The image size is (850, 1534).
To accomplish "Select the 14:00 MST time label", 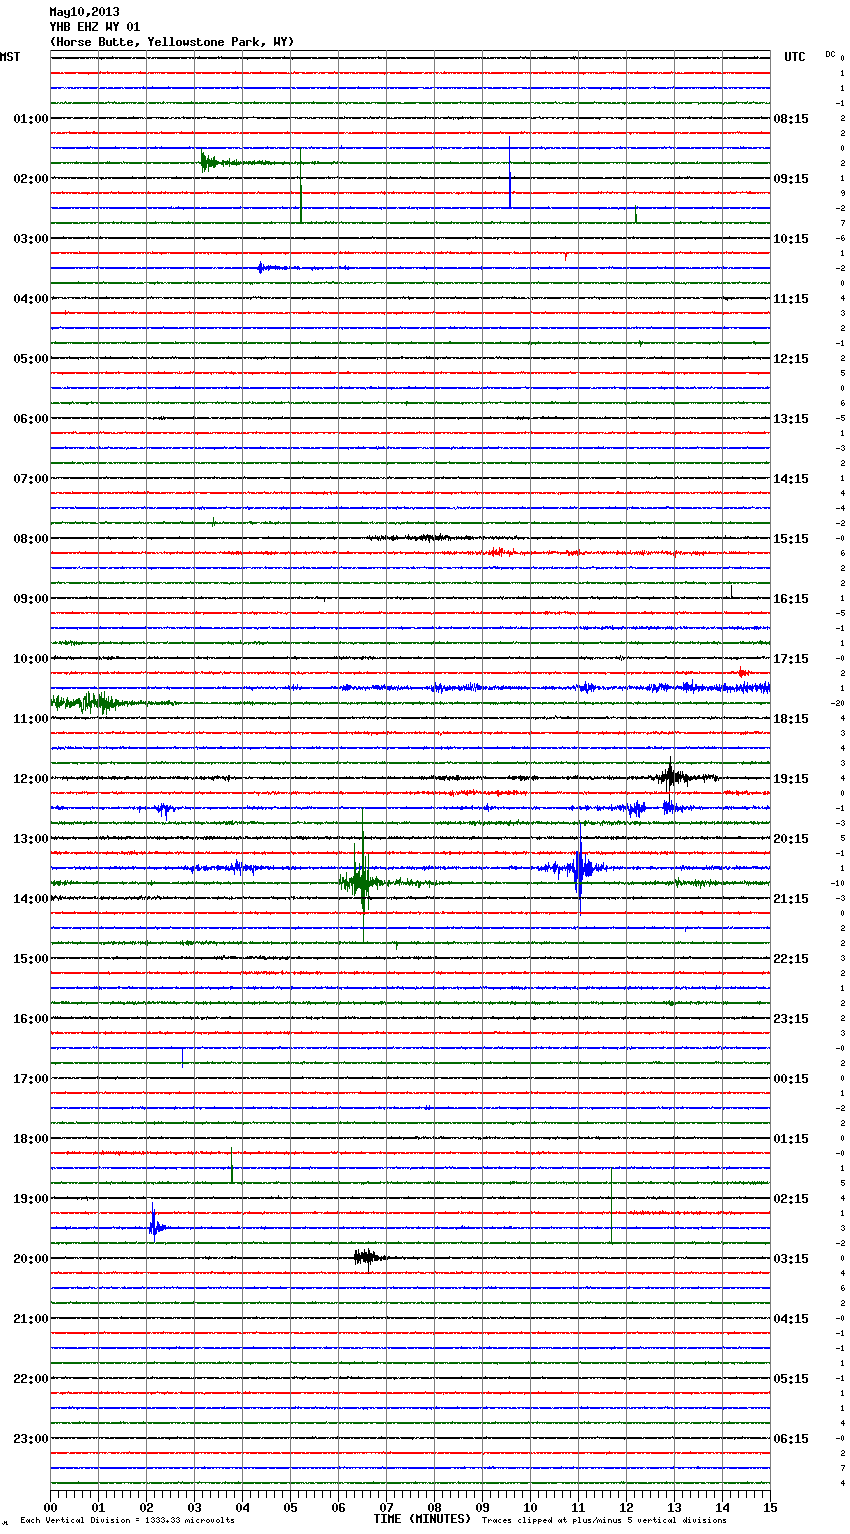I will [31, 899].
